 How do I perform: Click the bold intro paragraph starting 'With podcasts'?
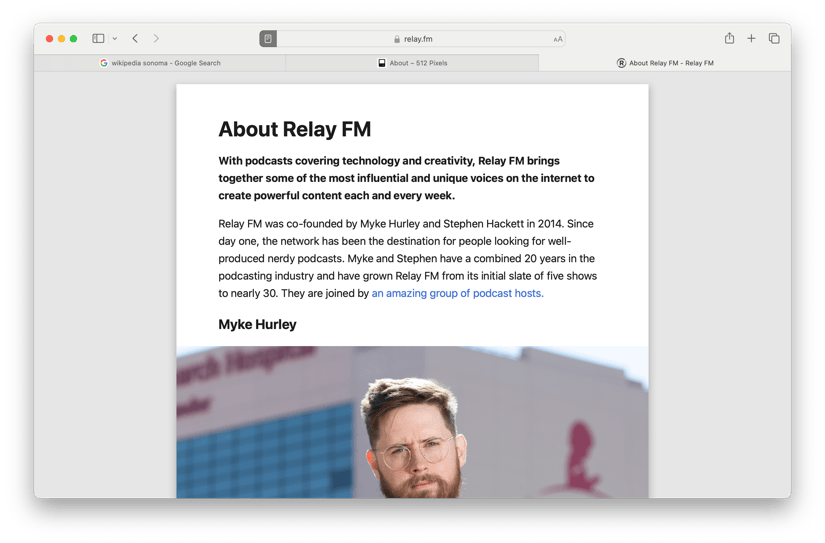click(406, 178)
